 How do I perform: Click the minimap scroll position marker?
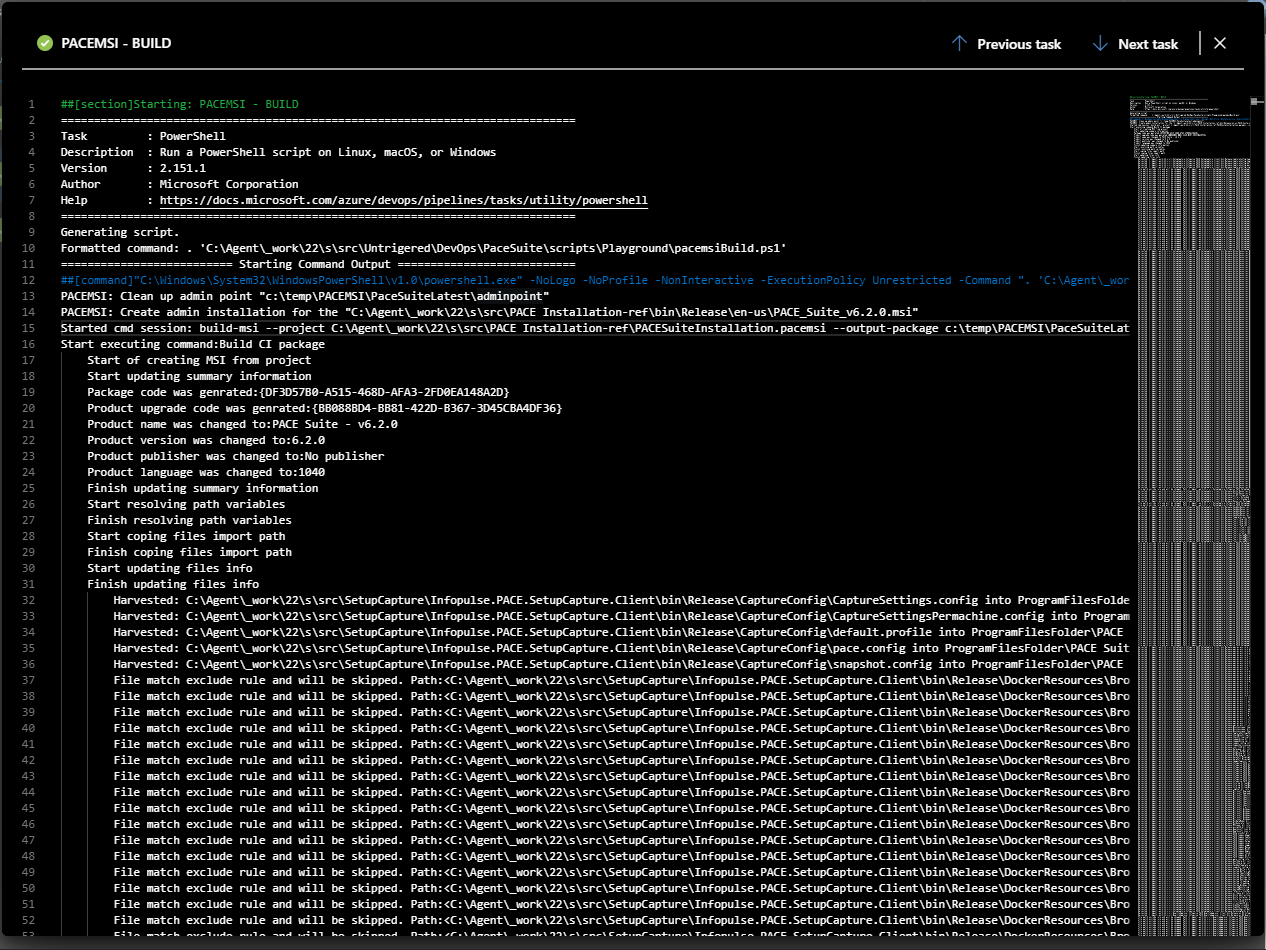pos(1256,101)
